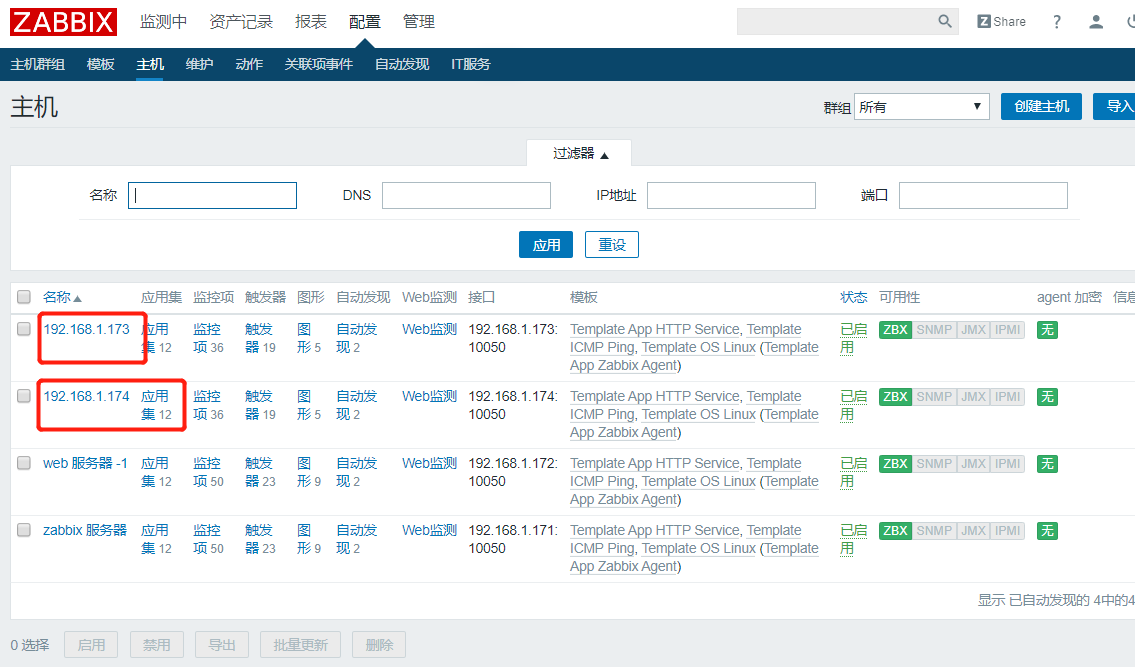Viewport: 1135px width, 667px height.
Task: Check the web 服务器 -1 host checkbox
Action: 24,463
